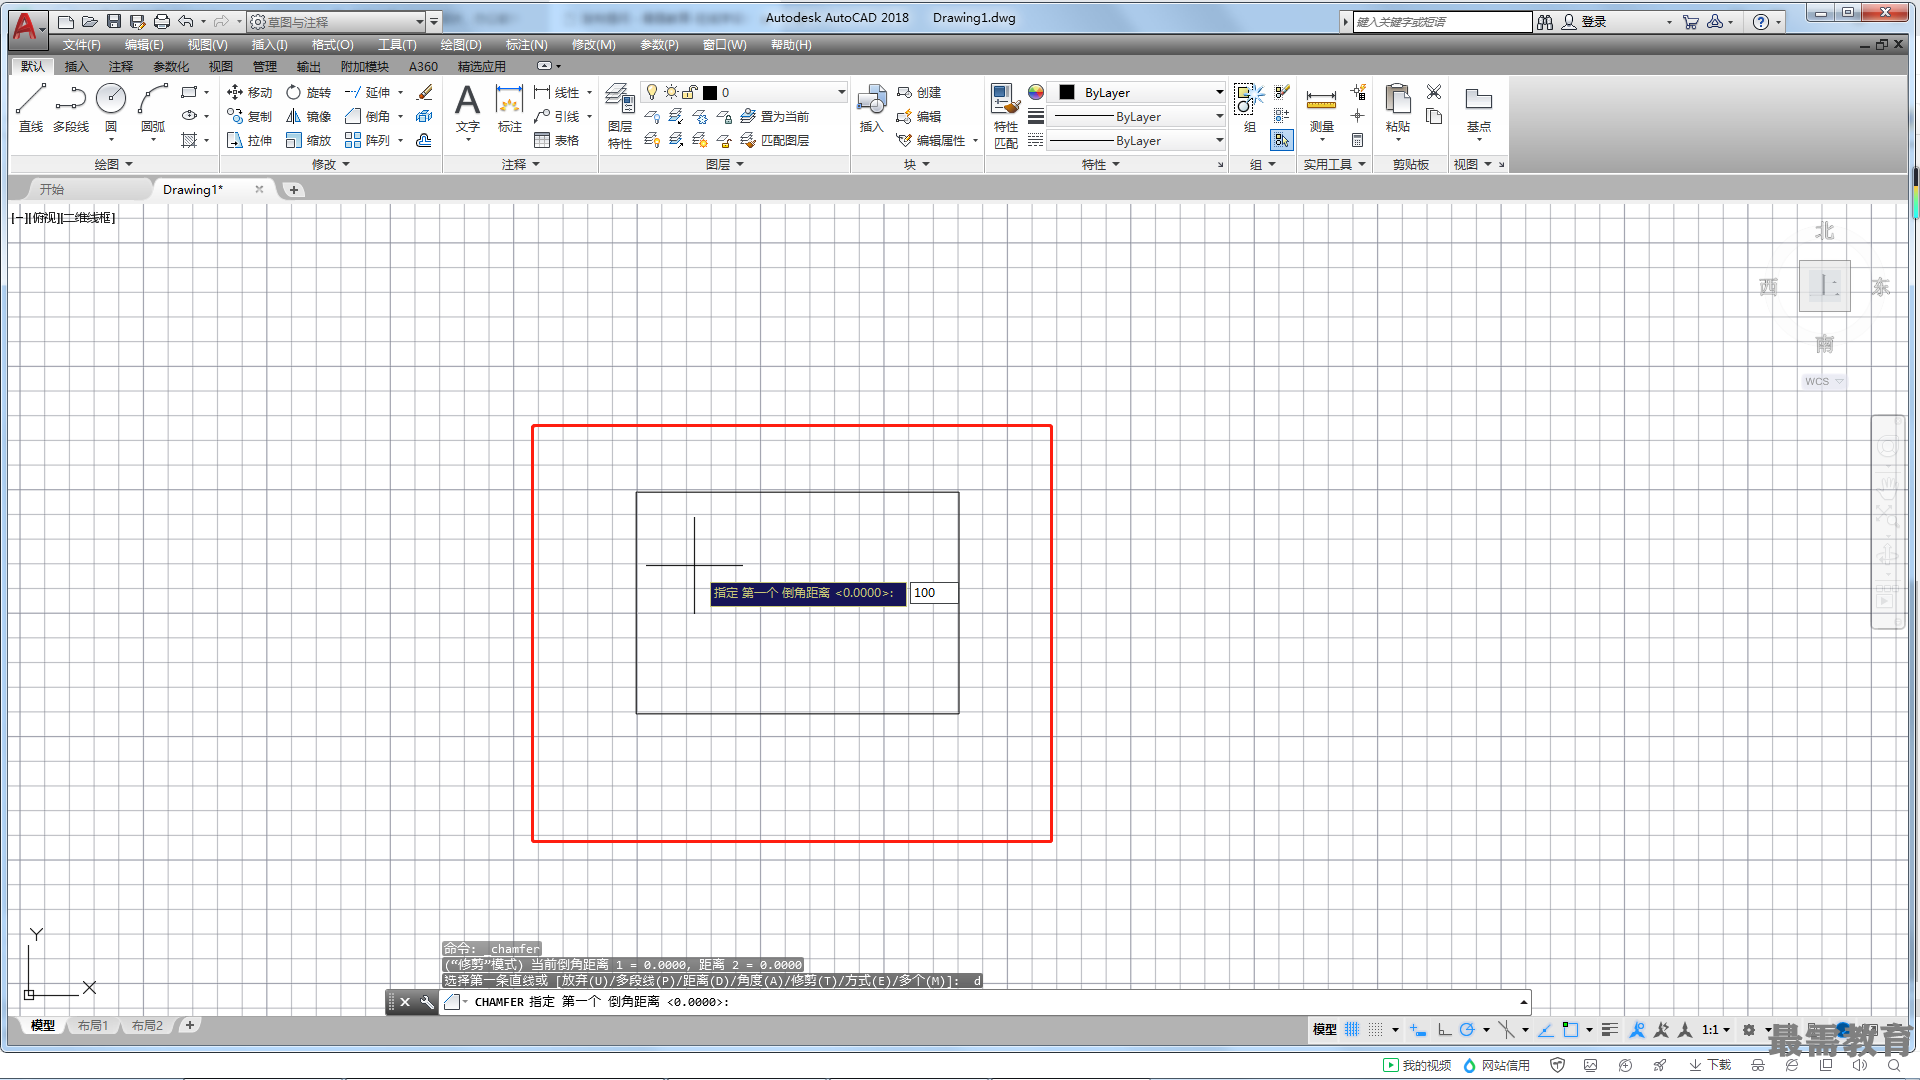Viewport: 1920px width, 1080px height.
Task: Click the 创建 block button
Action: [x=919, y=92]
